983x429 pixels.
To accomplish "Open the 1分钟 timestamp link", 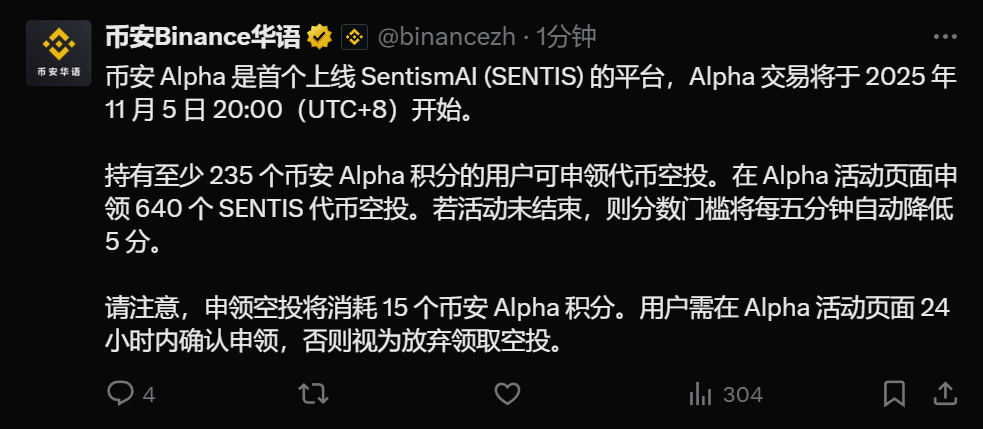I will [x=566, y=38].
